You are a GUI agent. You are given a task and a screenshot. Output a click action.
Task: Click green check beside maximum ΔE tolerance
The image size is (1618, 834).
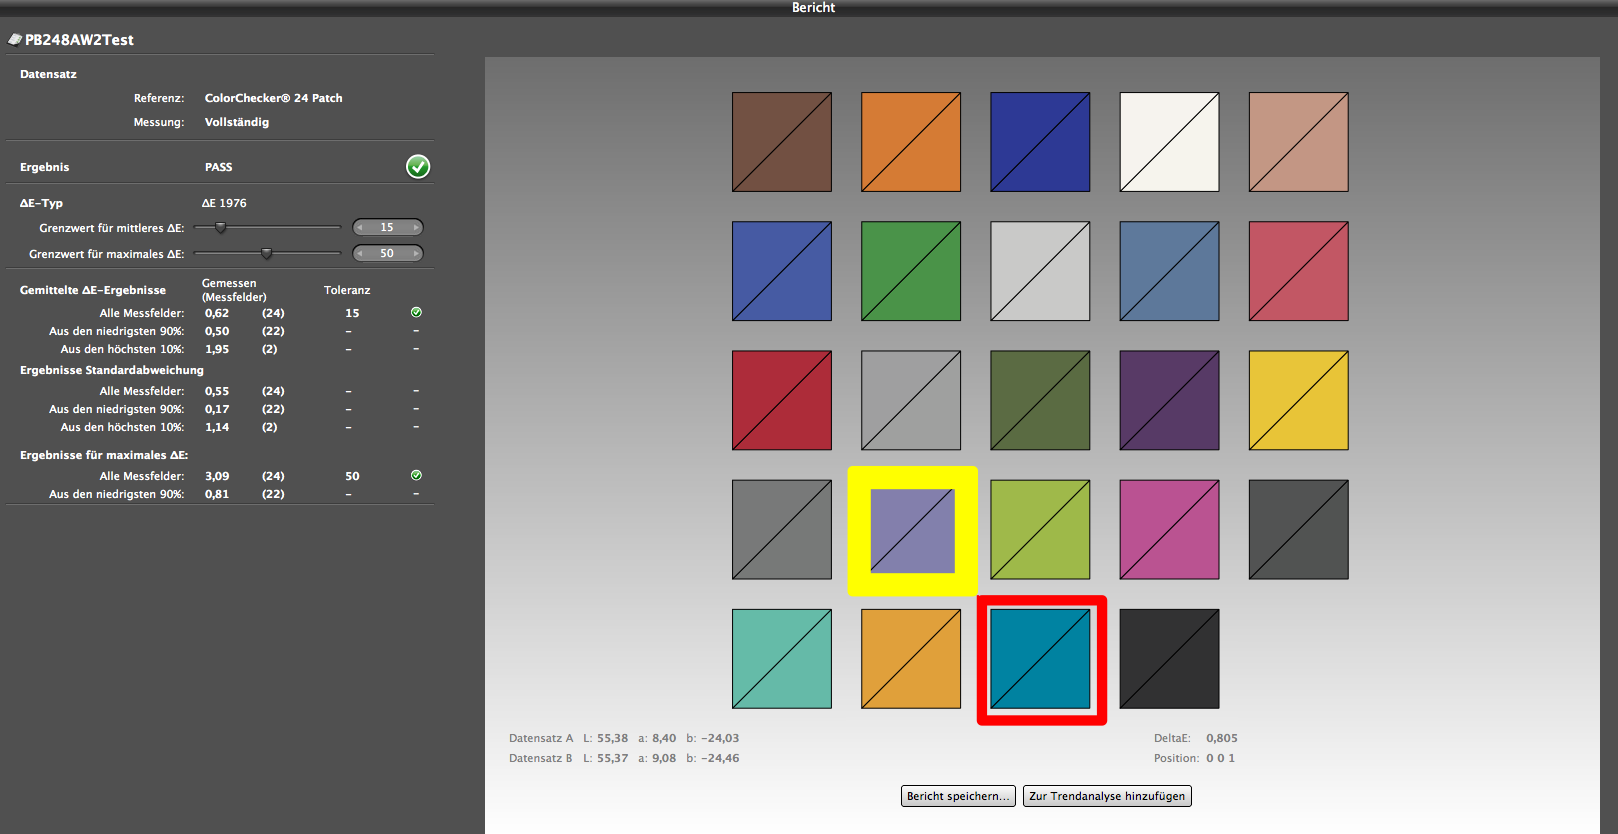coord(416,476)
